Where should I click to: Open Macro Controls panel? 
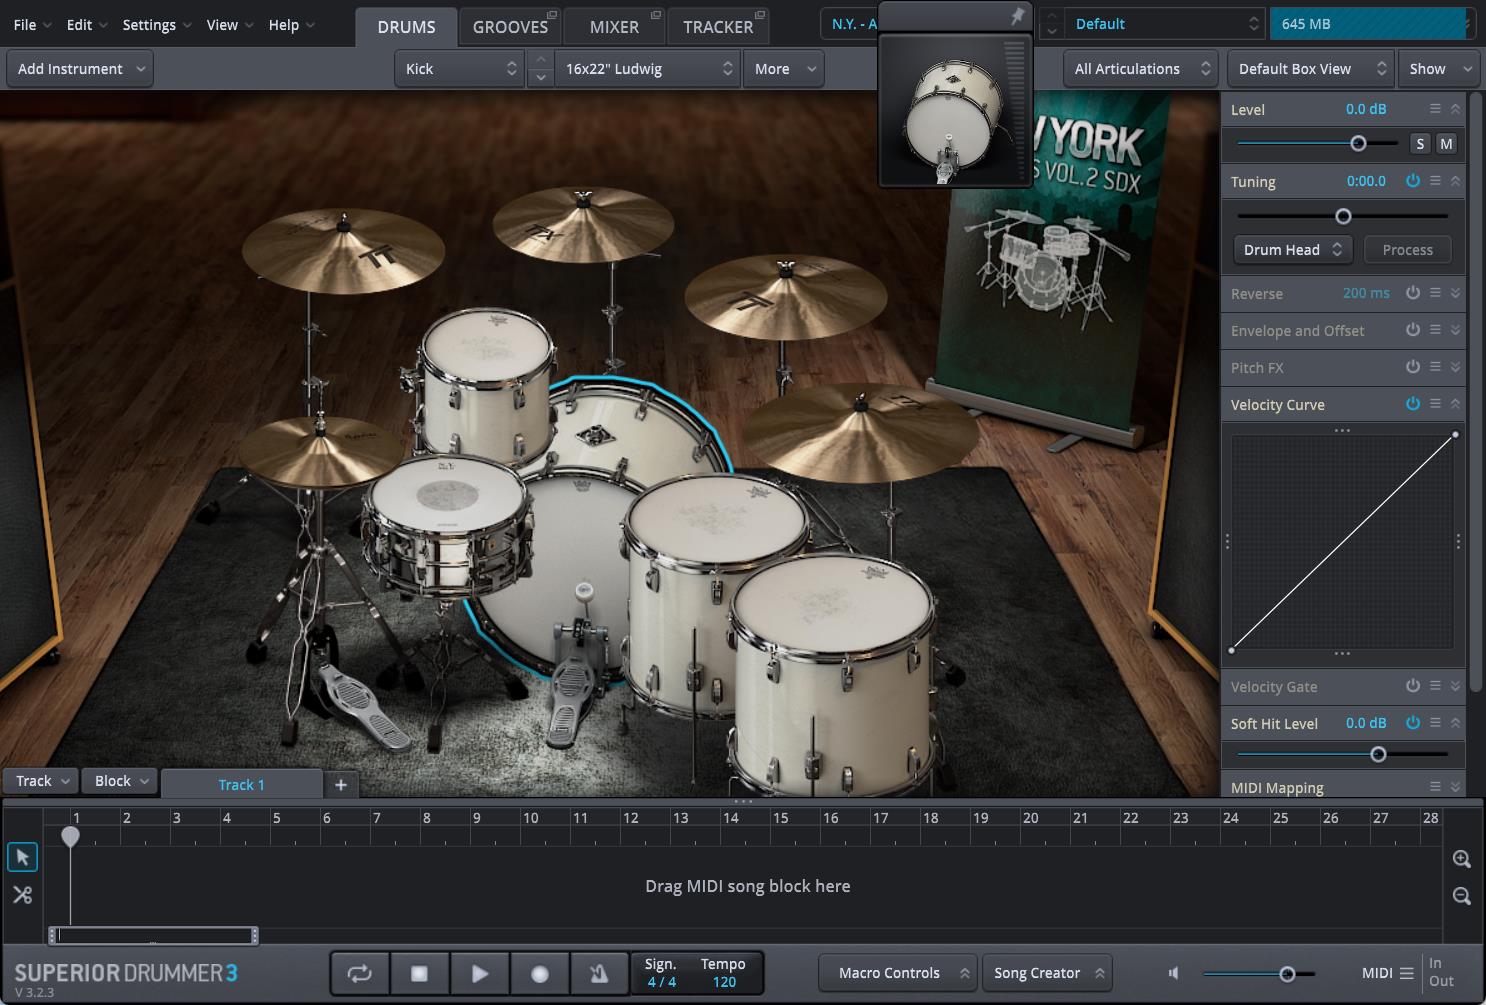pyautogui.click(x=895, y=973)
